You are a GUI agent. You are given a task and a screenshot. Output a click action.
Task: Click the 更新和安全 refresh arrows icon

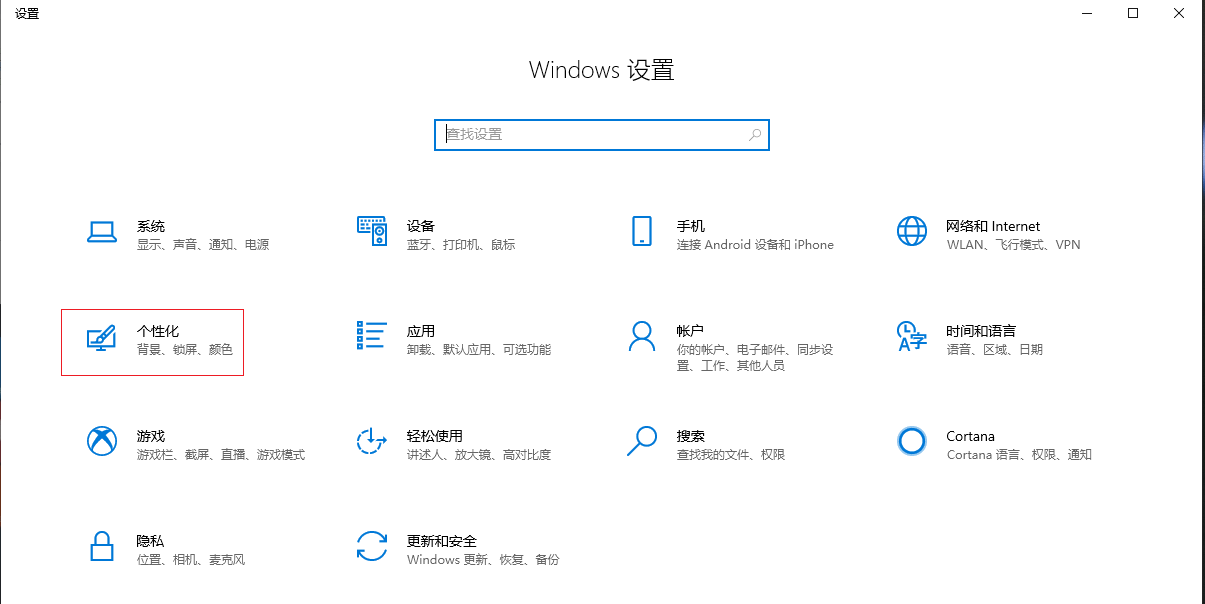(371, 546)
